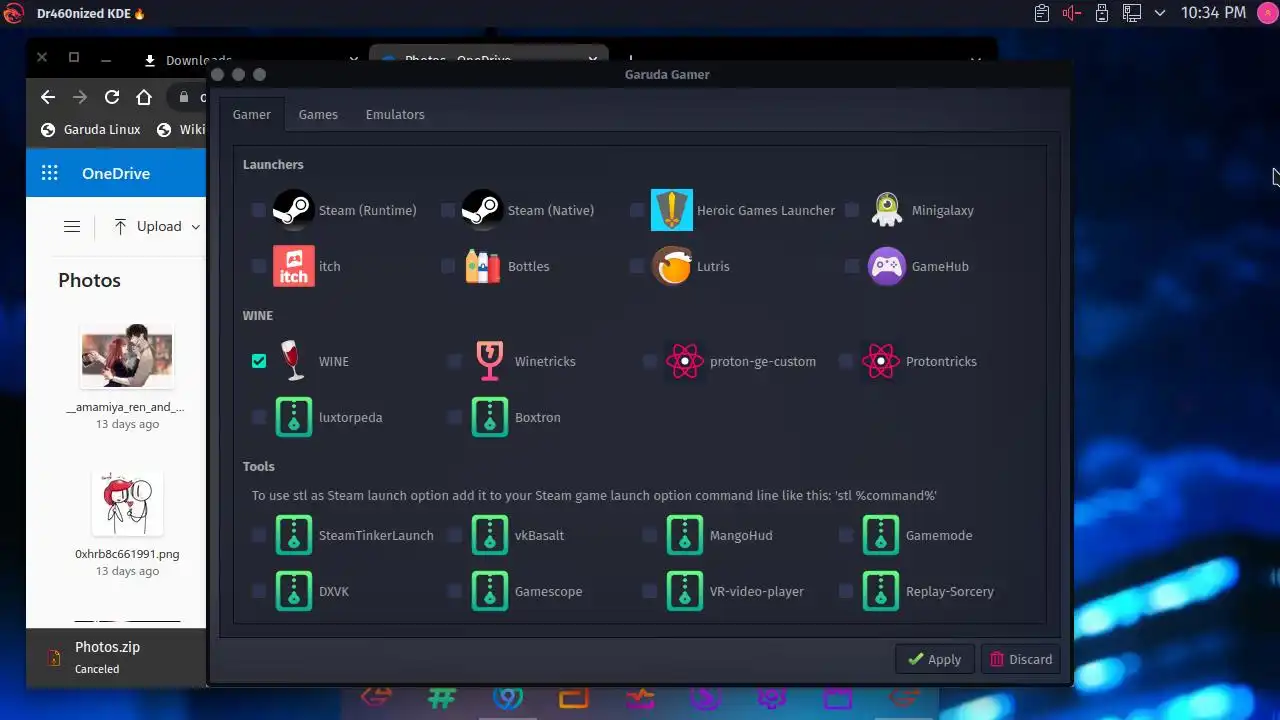This screenshot has width=1280, height=720.
Task: Click the Heroic Games Launcher shield icon
Action: point(672,210)
